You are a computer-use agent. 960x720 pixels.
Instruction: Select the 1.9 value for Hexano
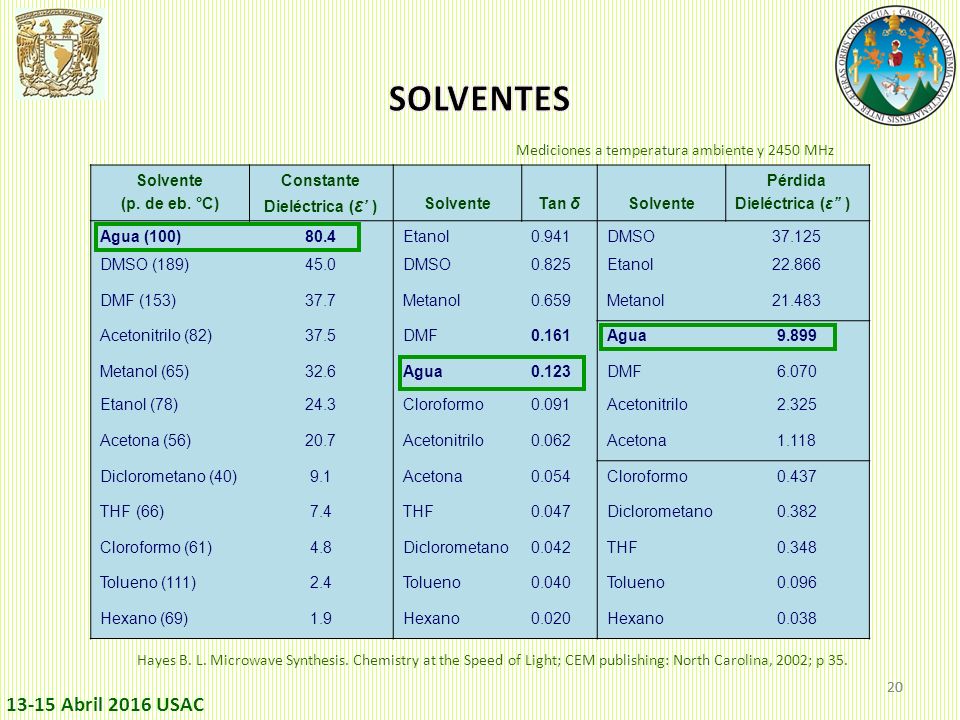(x=320, y=618)
